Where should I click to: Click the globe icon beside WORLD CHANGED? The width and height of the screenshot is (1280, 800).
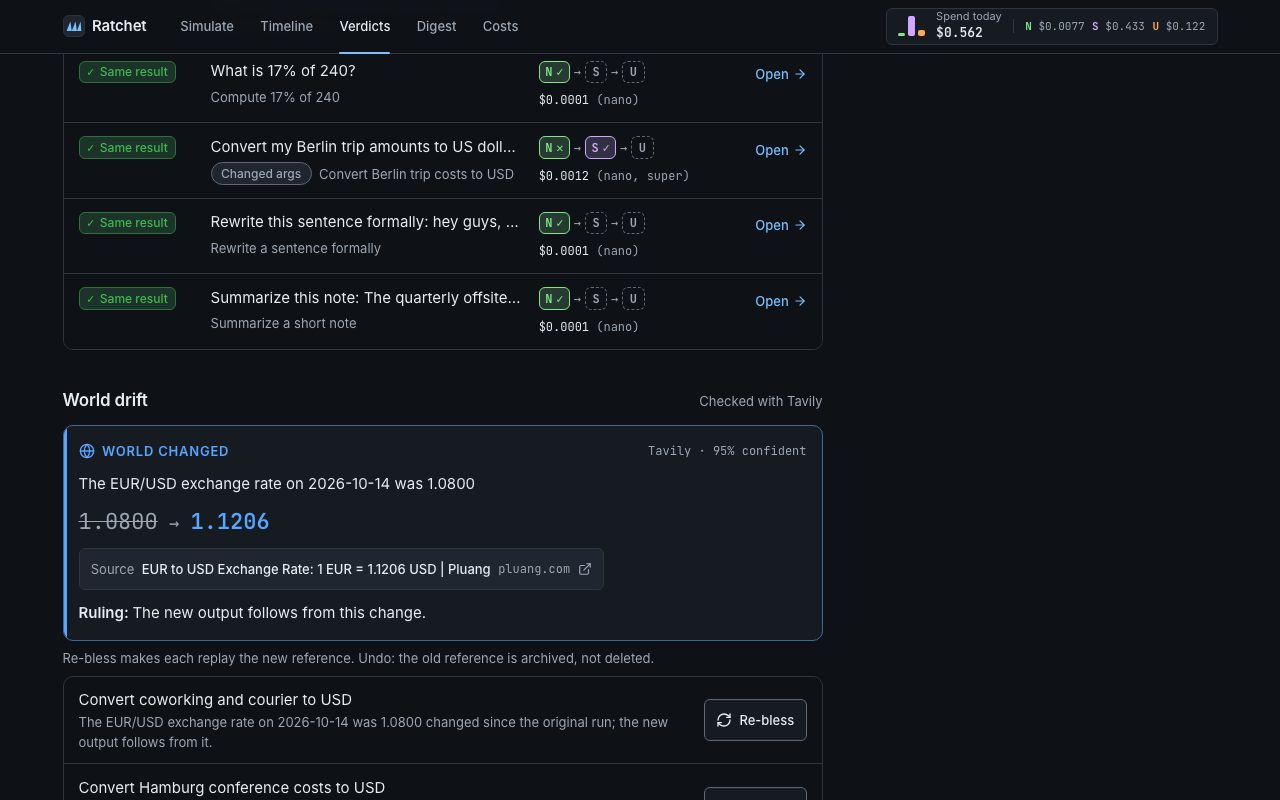pos(87,451)
